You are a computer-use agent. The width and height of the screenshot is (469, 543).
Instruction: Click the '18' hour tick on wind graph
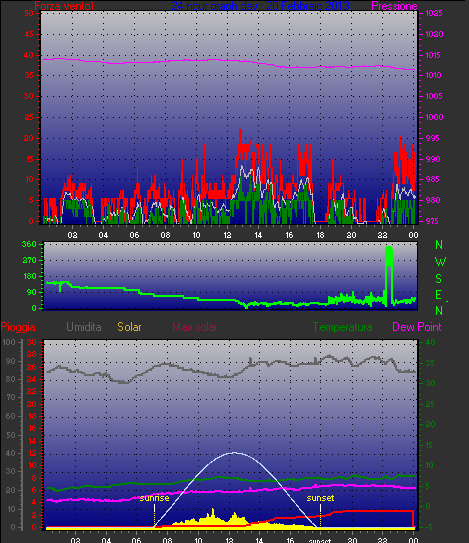click(320, 235)
